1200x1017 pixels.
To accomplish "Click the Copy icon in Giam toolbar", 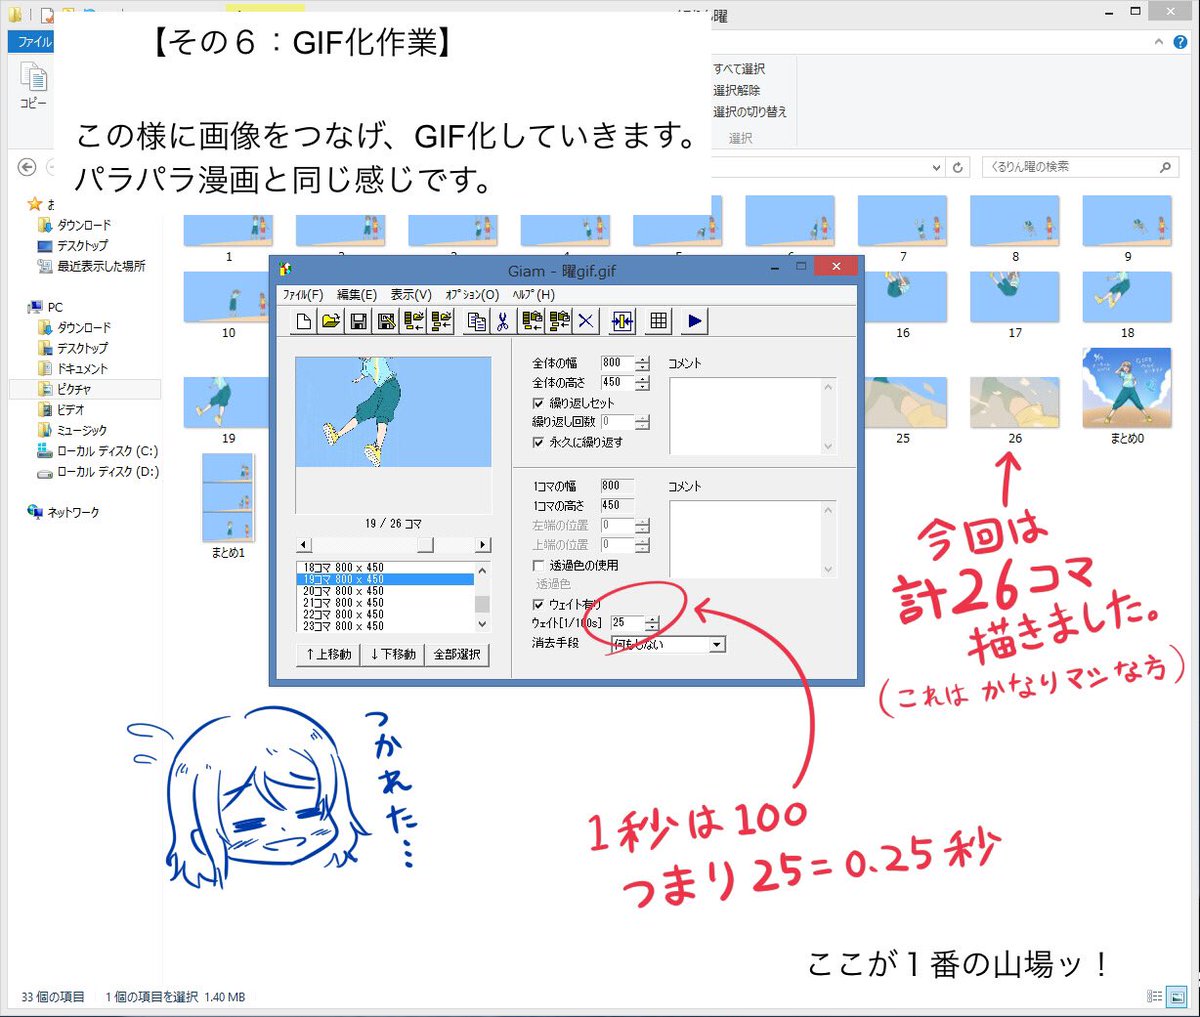I will 477,321.
